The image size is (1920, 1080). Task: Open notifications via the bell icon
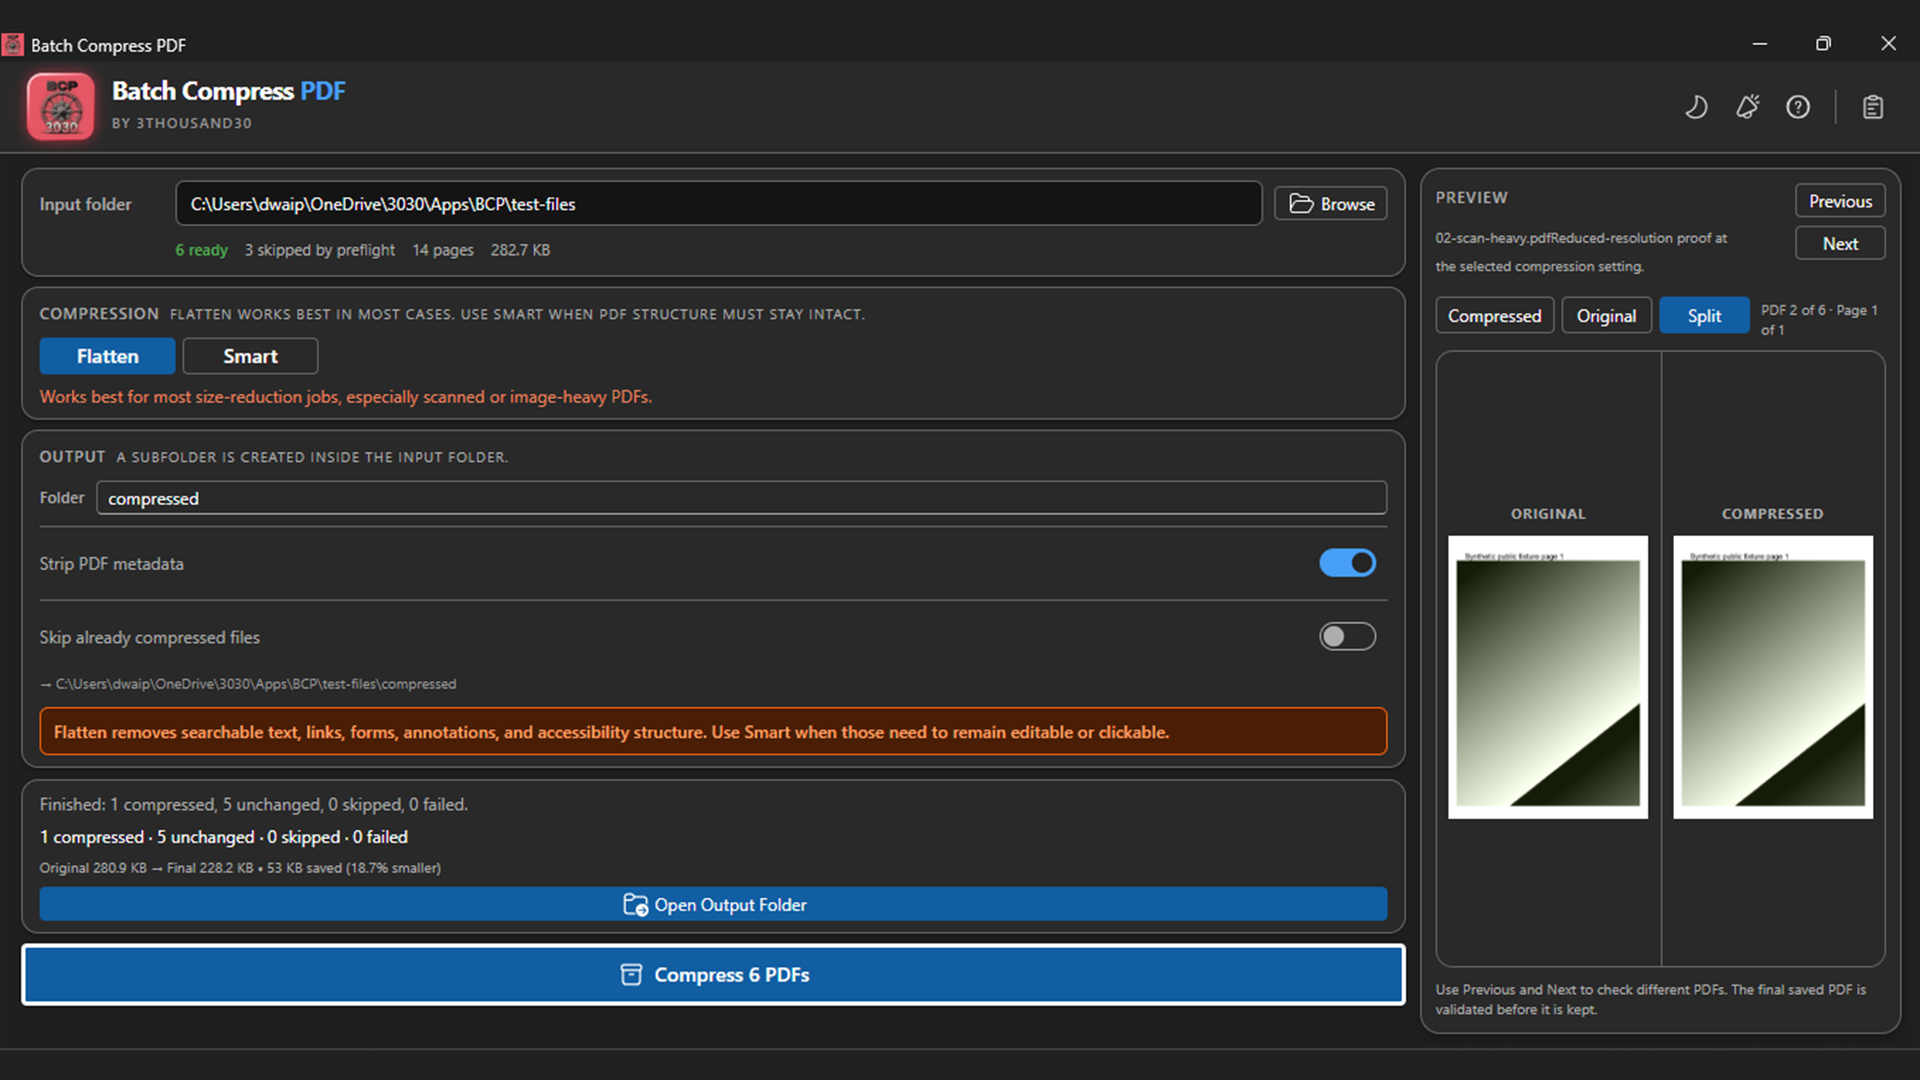coord(1747,107)
